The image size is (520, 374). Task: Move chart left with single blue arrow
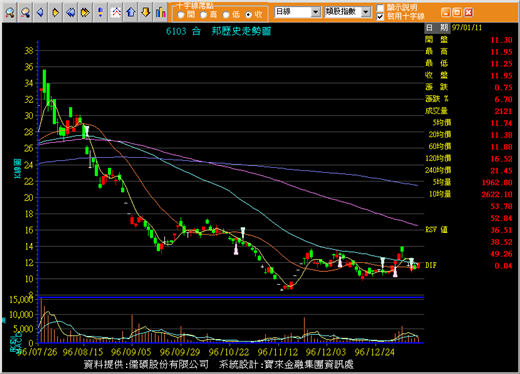(x=40, y=13)
